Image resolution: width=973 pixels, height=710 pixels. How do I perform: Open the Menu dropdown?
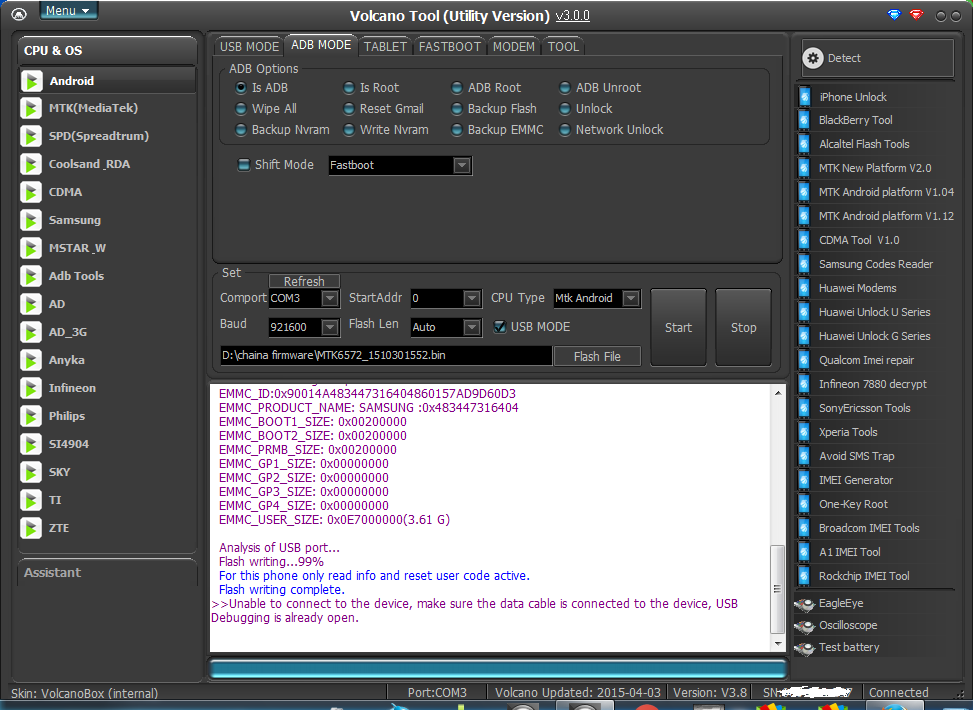(68, 11)
